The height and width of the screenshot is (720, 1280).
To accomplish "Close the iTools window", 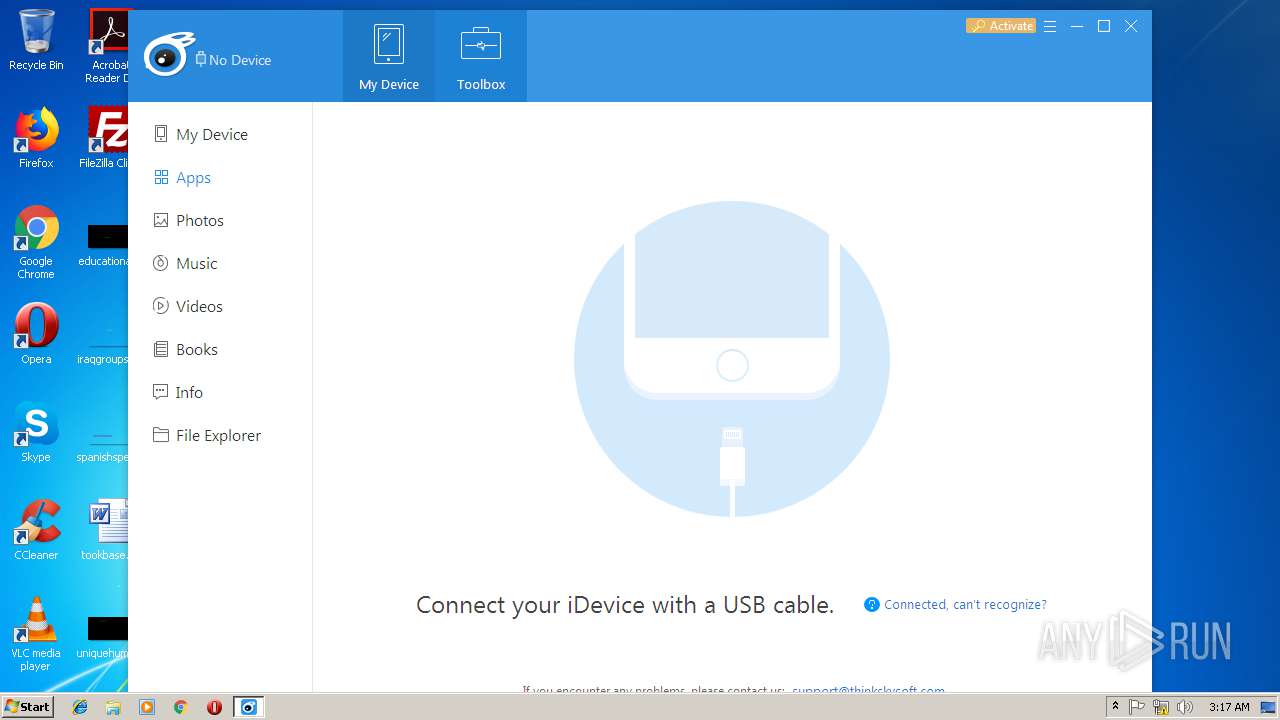I will (x=1131, y=26).
